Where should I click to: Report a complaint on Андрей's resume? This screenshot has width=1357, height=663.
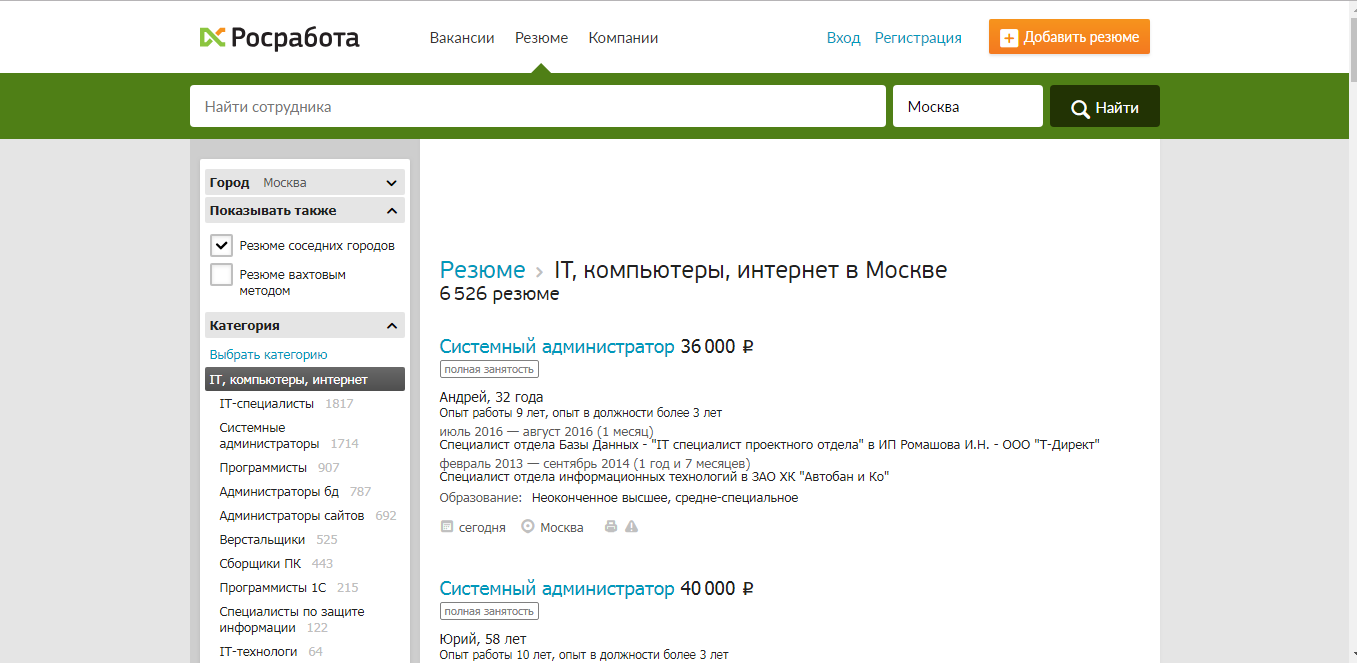click(631, 526)
